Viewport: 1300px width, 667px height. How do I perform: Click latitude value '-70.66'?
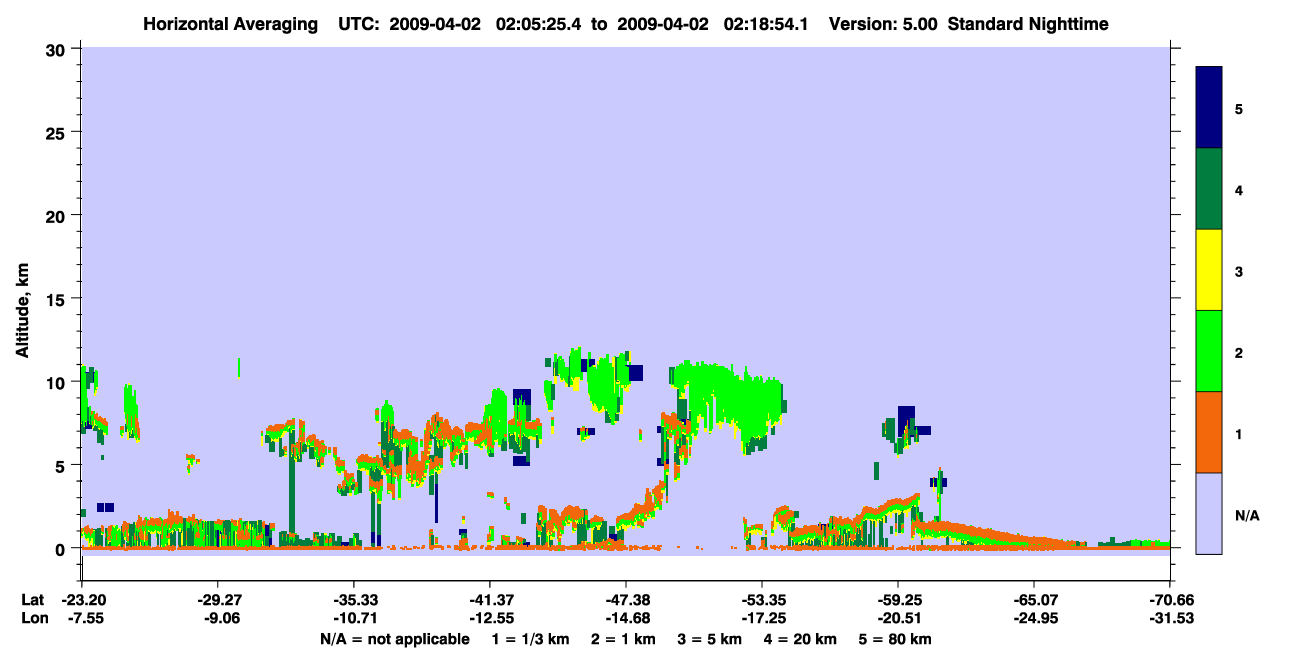(x=1170, y=600)
